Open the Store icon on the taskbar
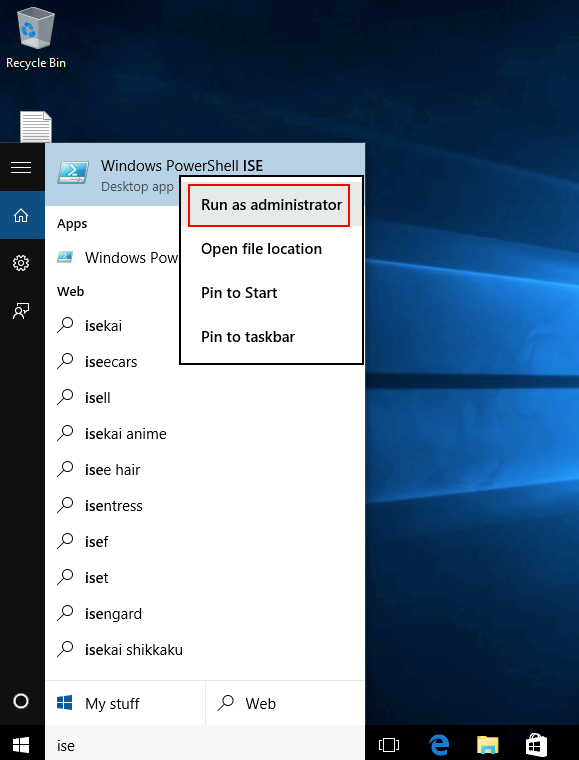The height and width of the screenshot is (760, 579). point(536,744)
